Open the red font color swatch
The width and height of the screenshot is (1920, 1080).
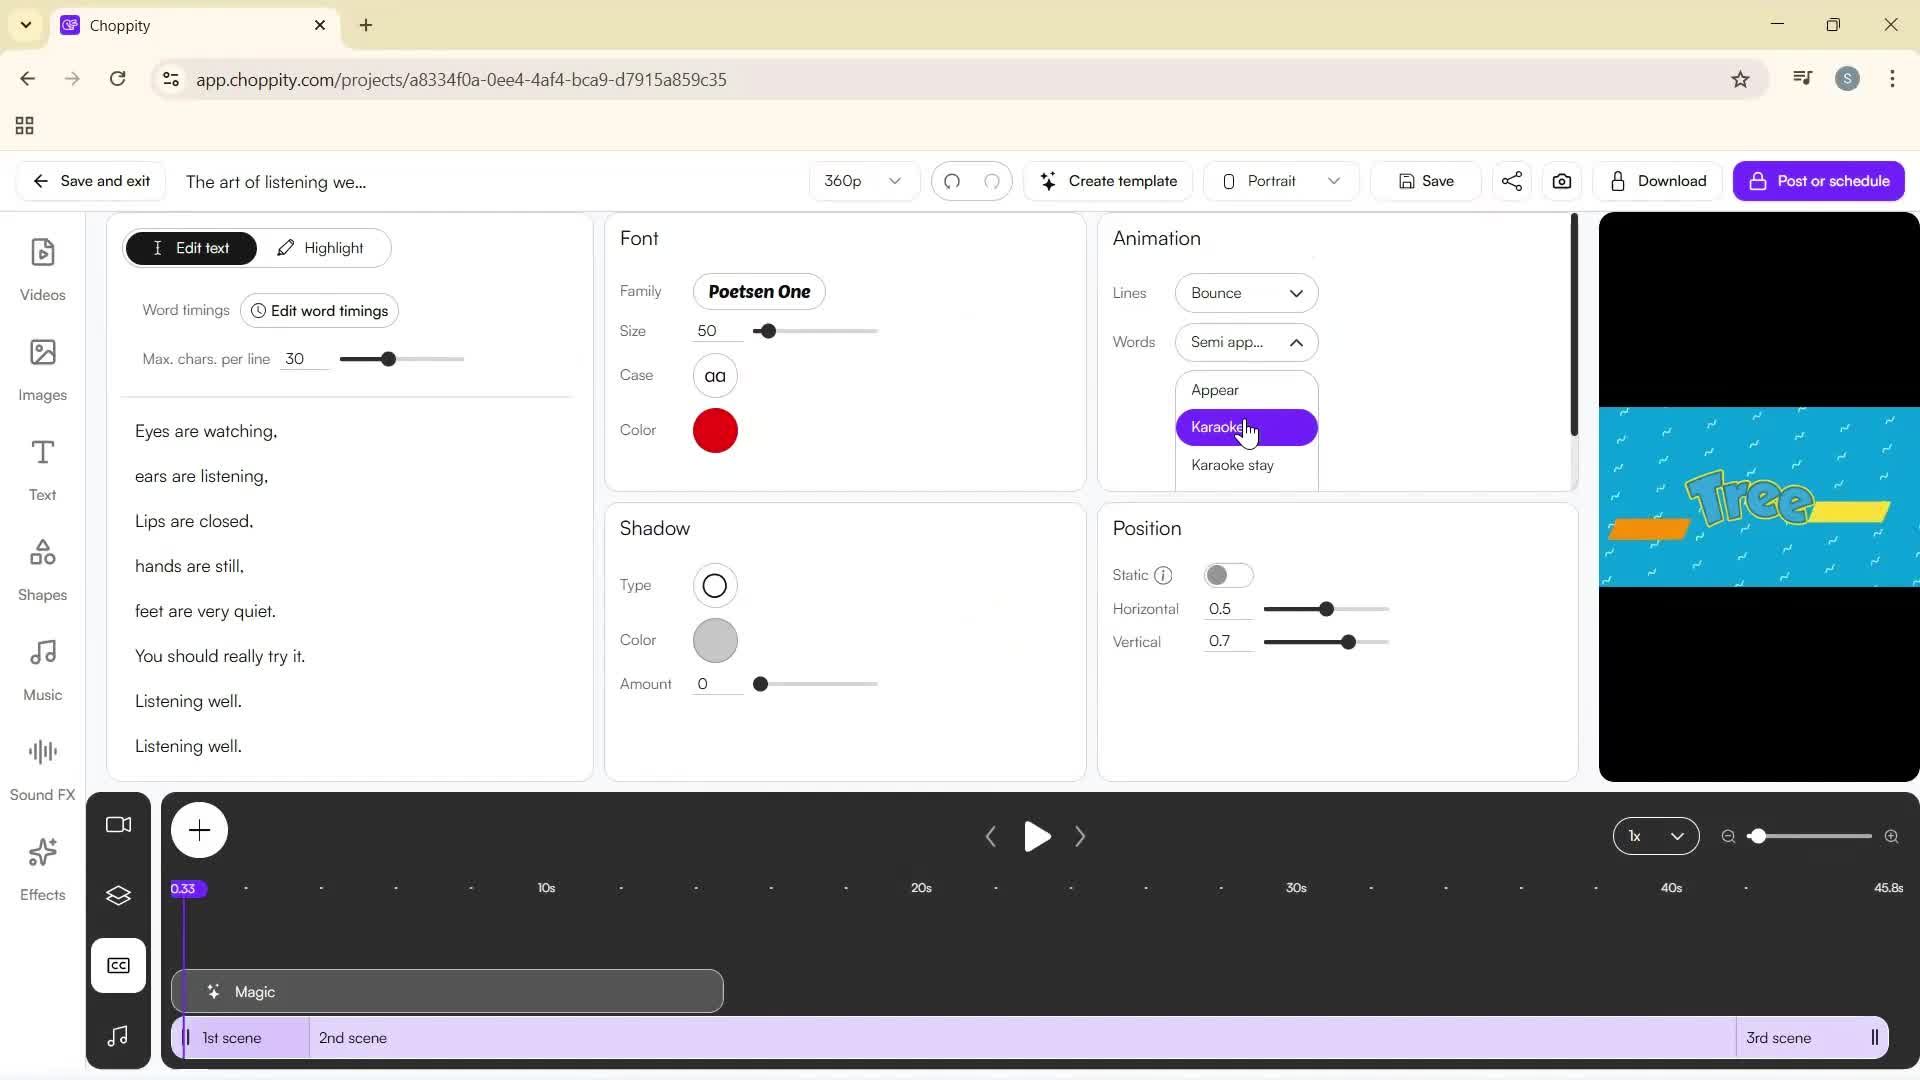coord(714,431)
